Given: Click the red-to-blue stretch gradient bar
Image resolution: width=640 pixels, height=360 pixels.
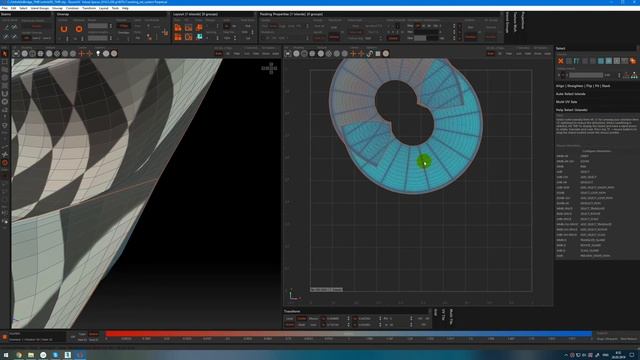Looking at the screenshot, I should coord(348,334).
